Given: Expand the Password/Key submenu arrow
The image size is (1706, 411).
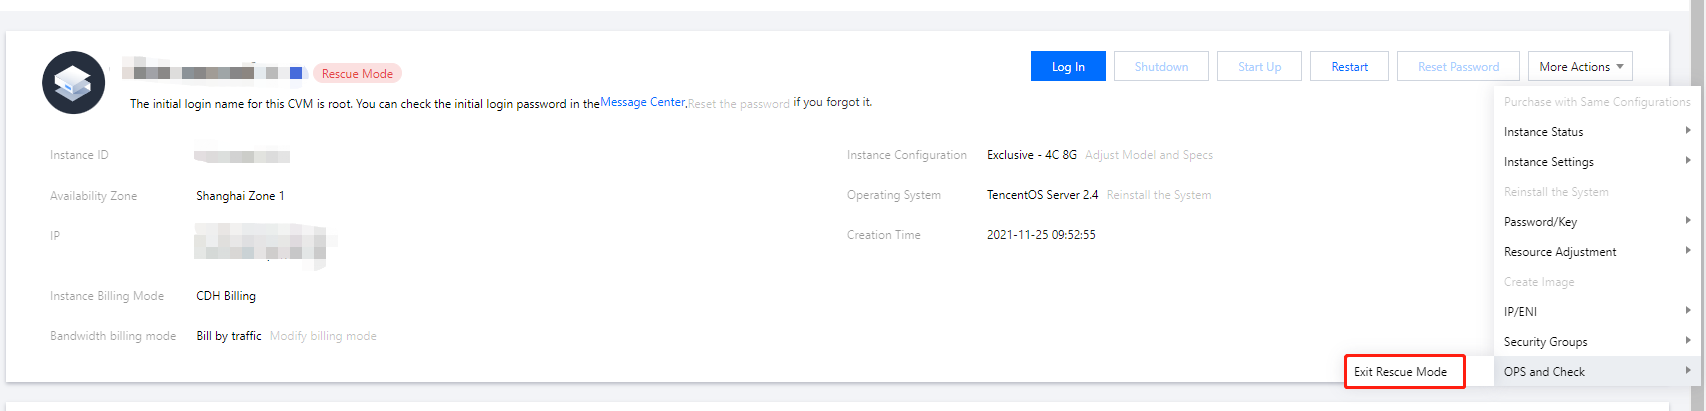Looking at the screenshot, I should (x=1688, y=221).
